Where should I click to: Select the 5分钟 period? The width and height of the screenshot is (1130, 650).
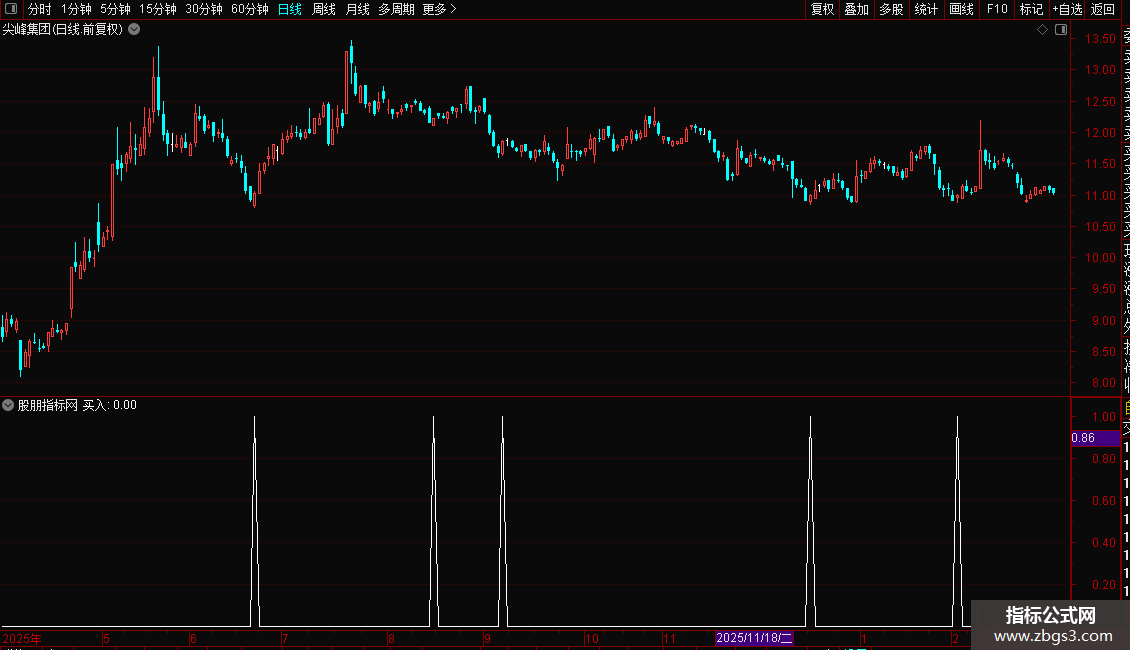(x=115, y=9)
